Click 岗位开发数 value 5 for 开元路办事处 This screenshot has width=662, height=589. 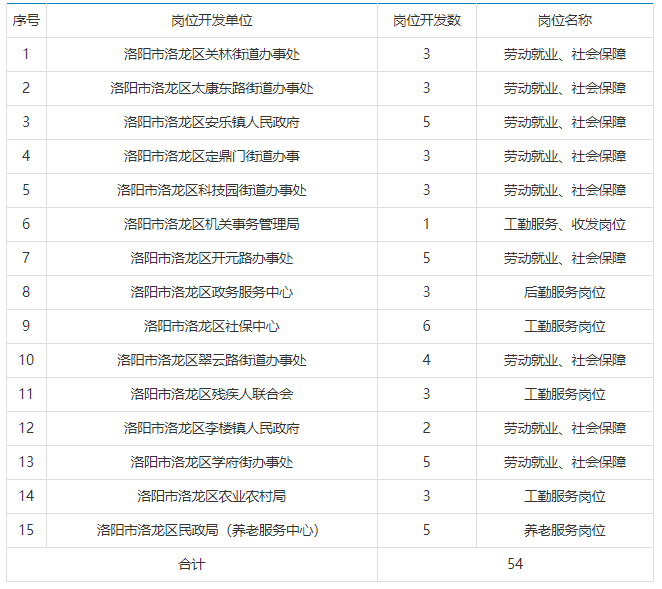coord(427,258)
